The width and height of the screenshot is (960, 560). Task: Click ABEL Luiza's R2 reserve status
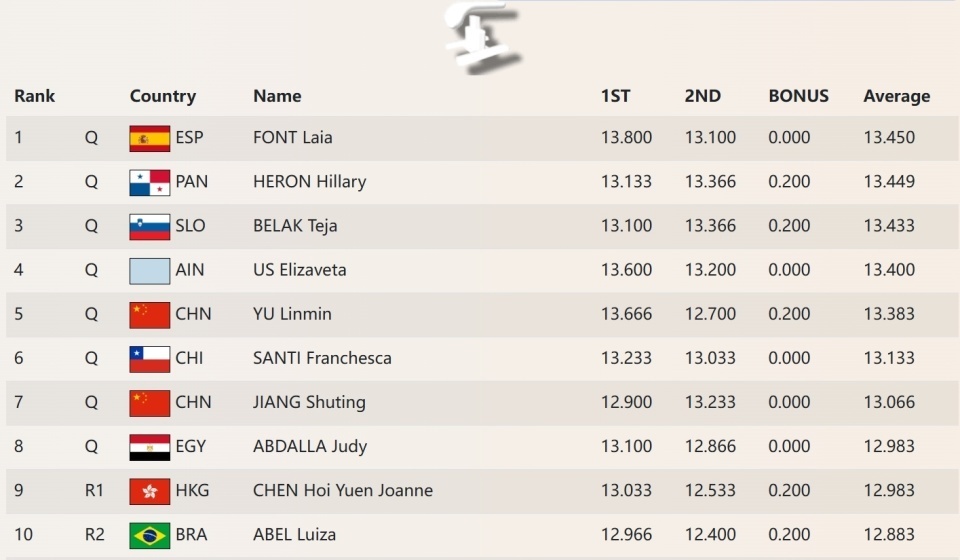coord(94,535)
